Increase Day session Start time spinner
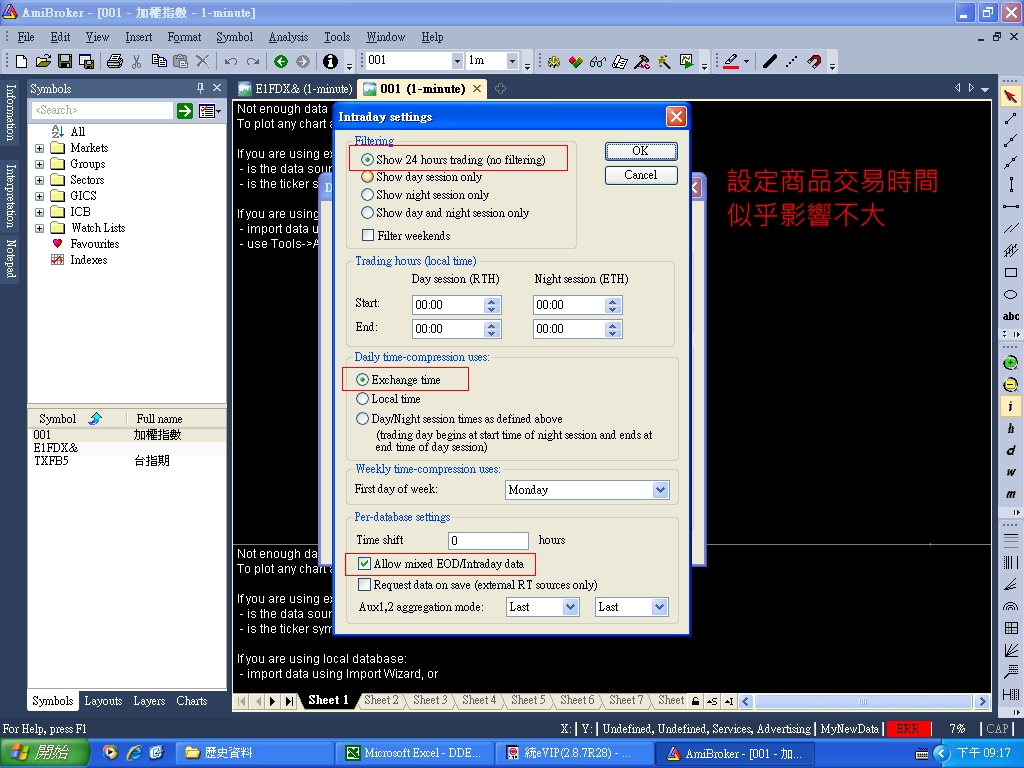This screenshot has height=768, width=1024. 492,301
